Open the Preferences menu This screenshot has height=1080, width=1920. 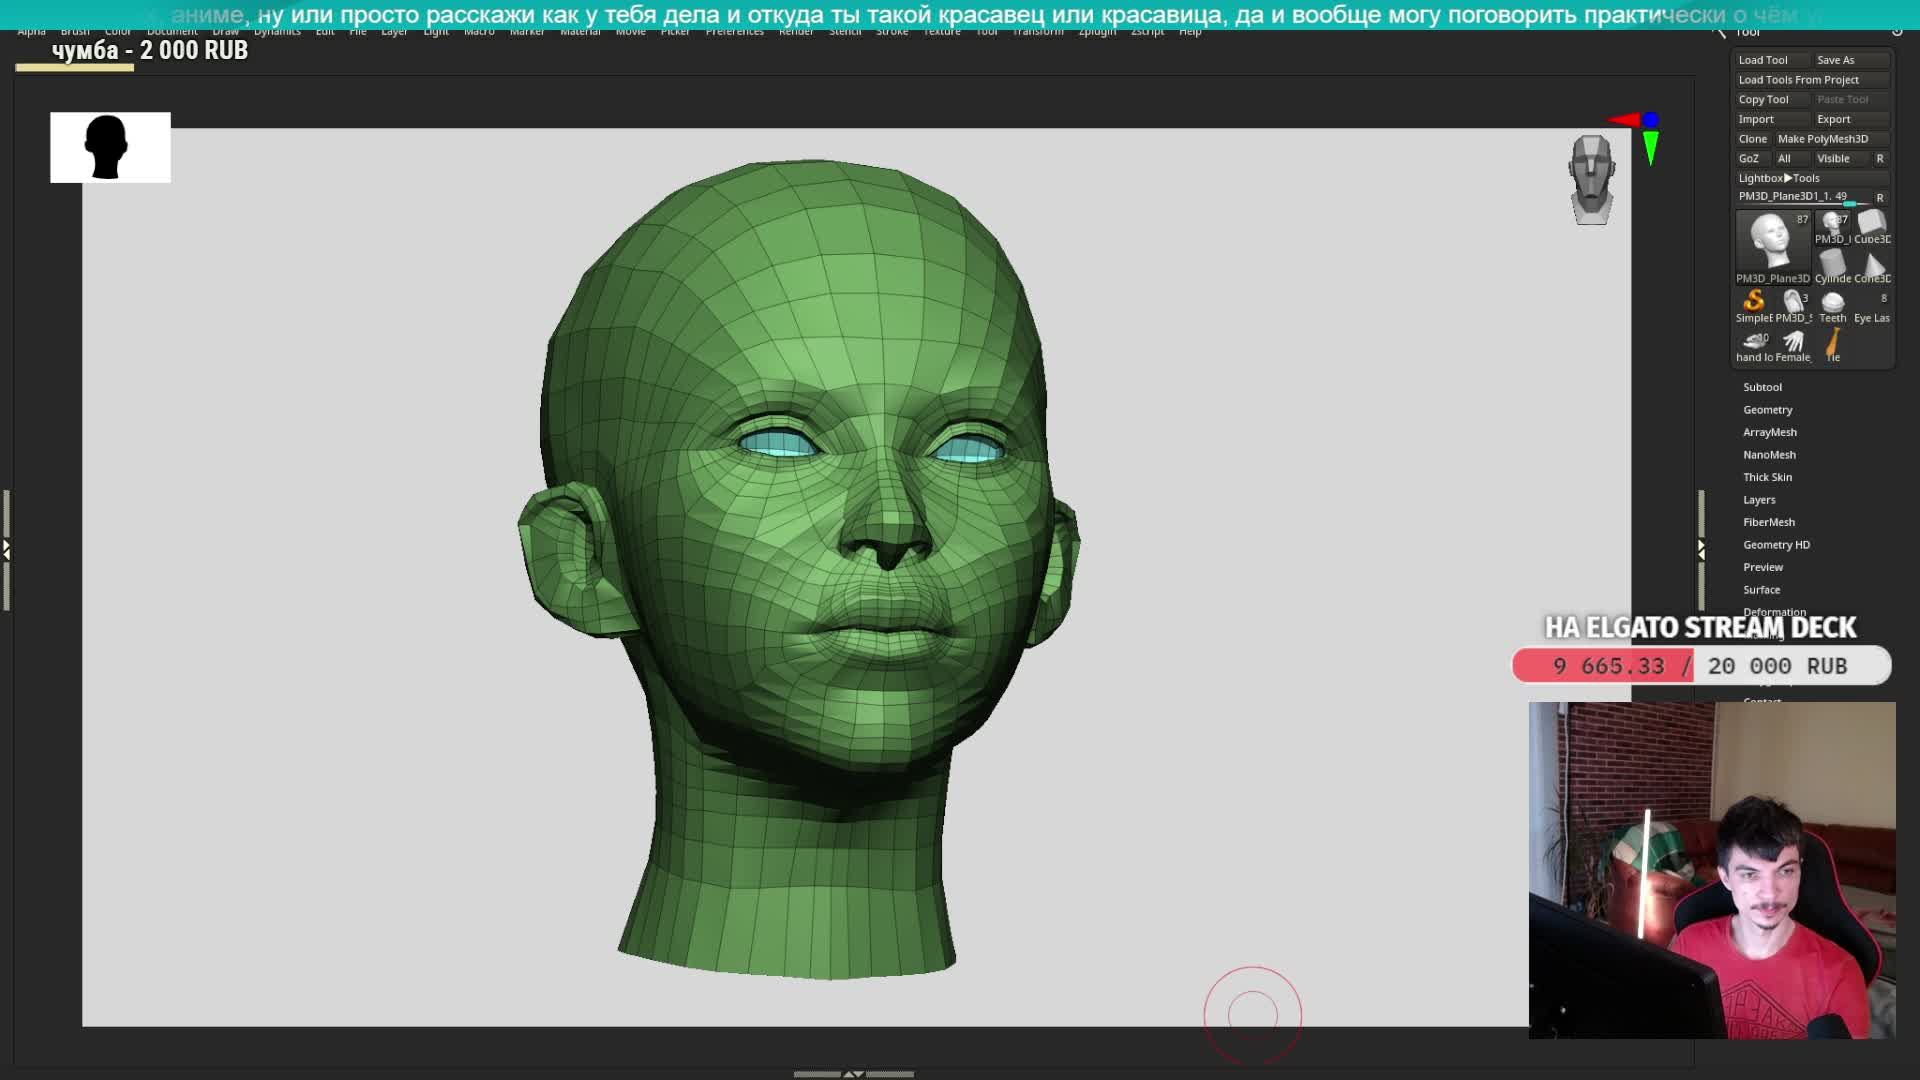[734, 32]
